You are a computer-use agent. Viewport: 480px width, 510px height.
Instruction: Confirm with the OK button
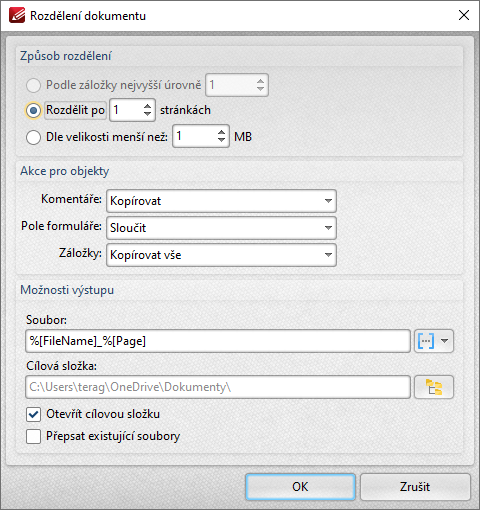300,487
